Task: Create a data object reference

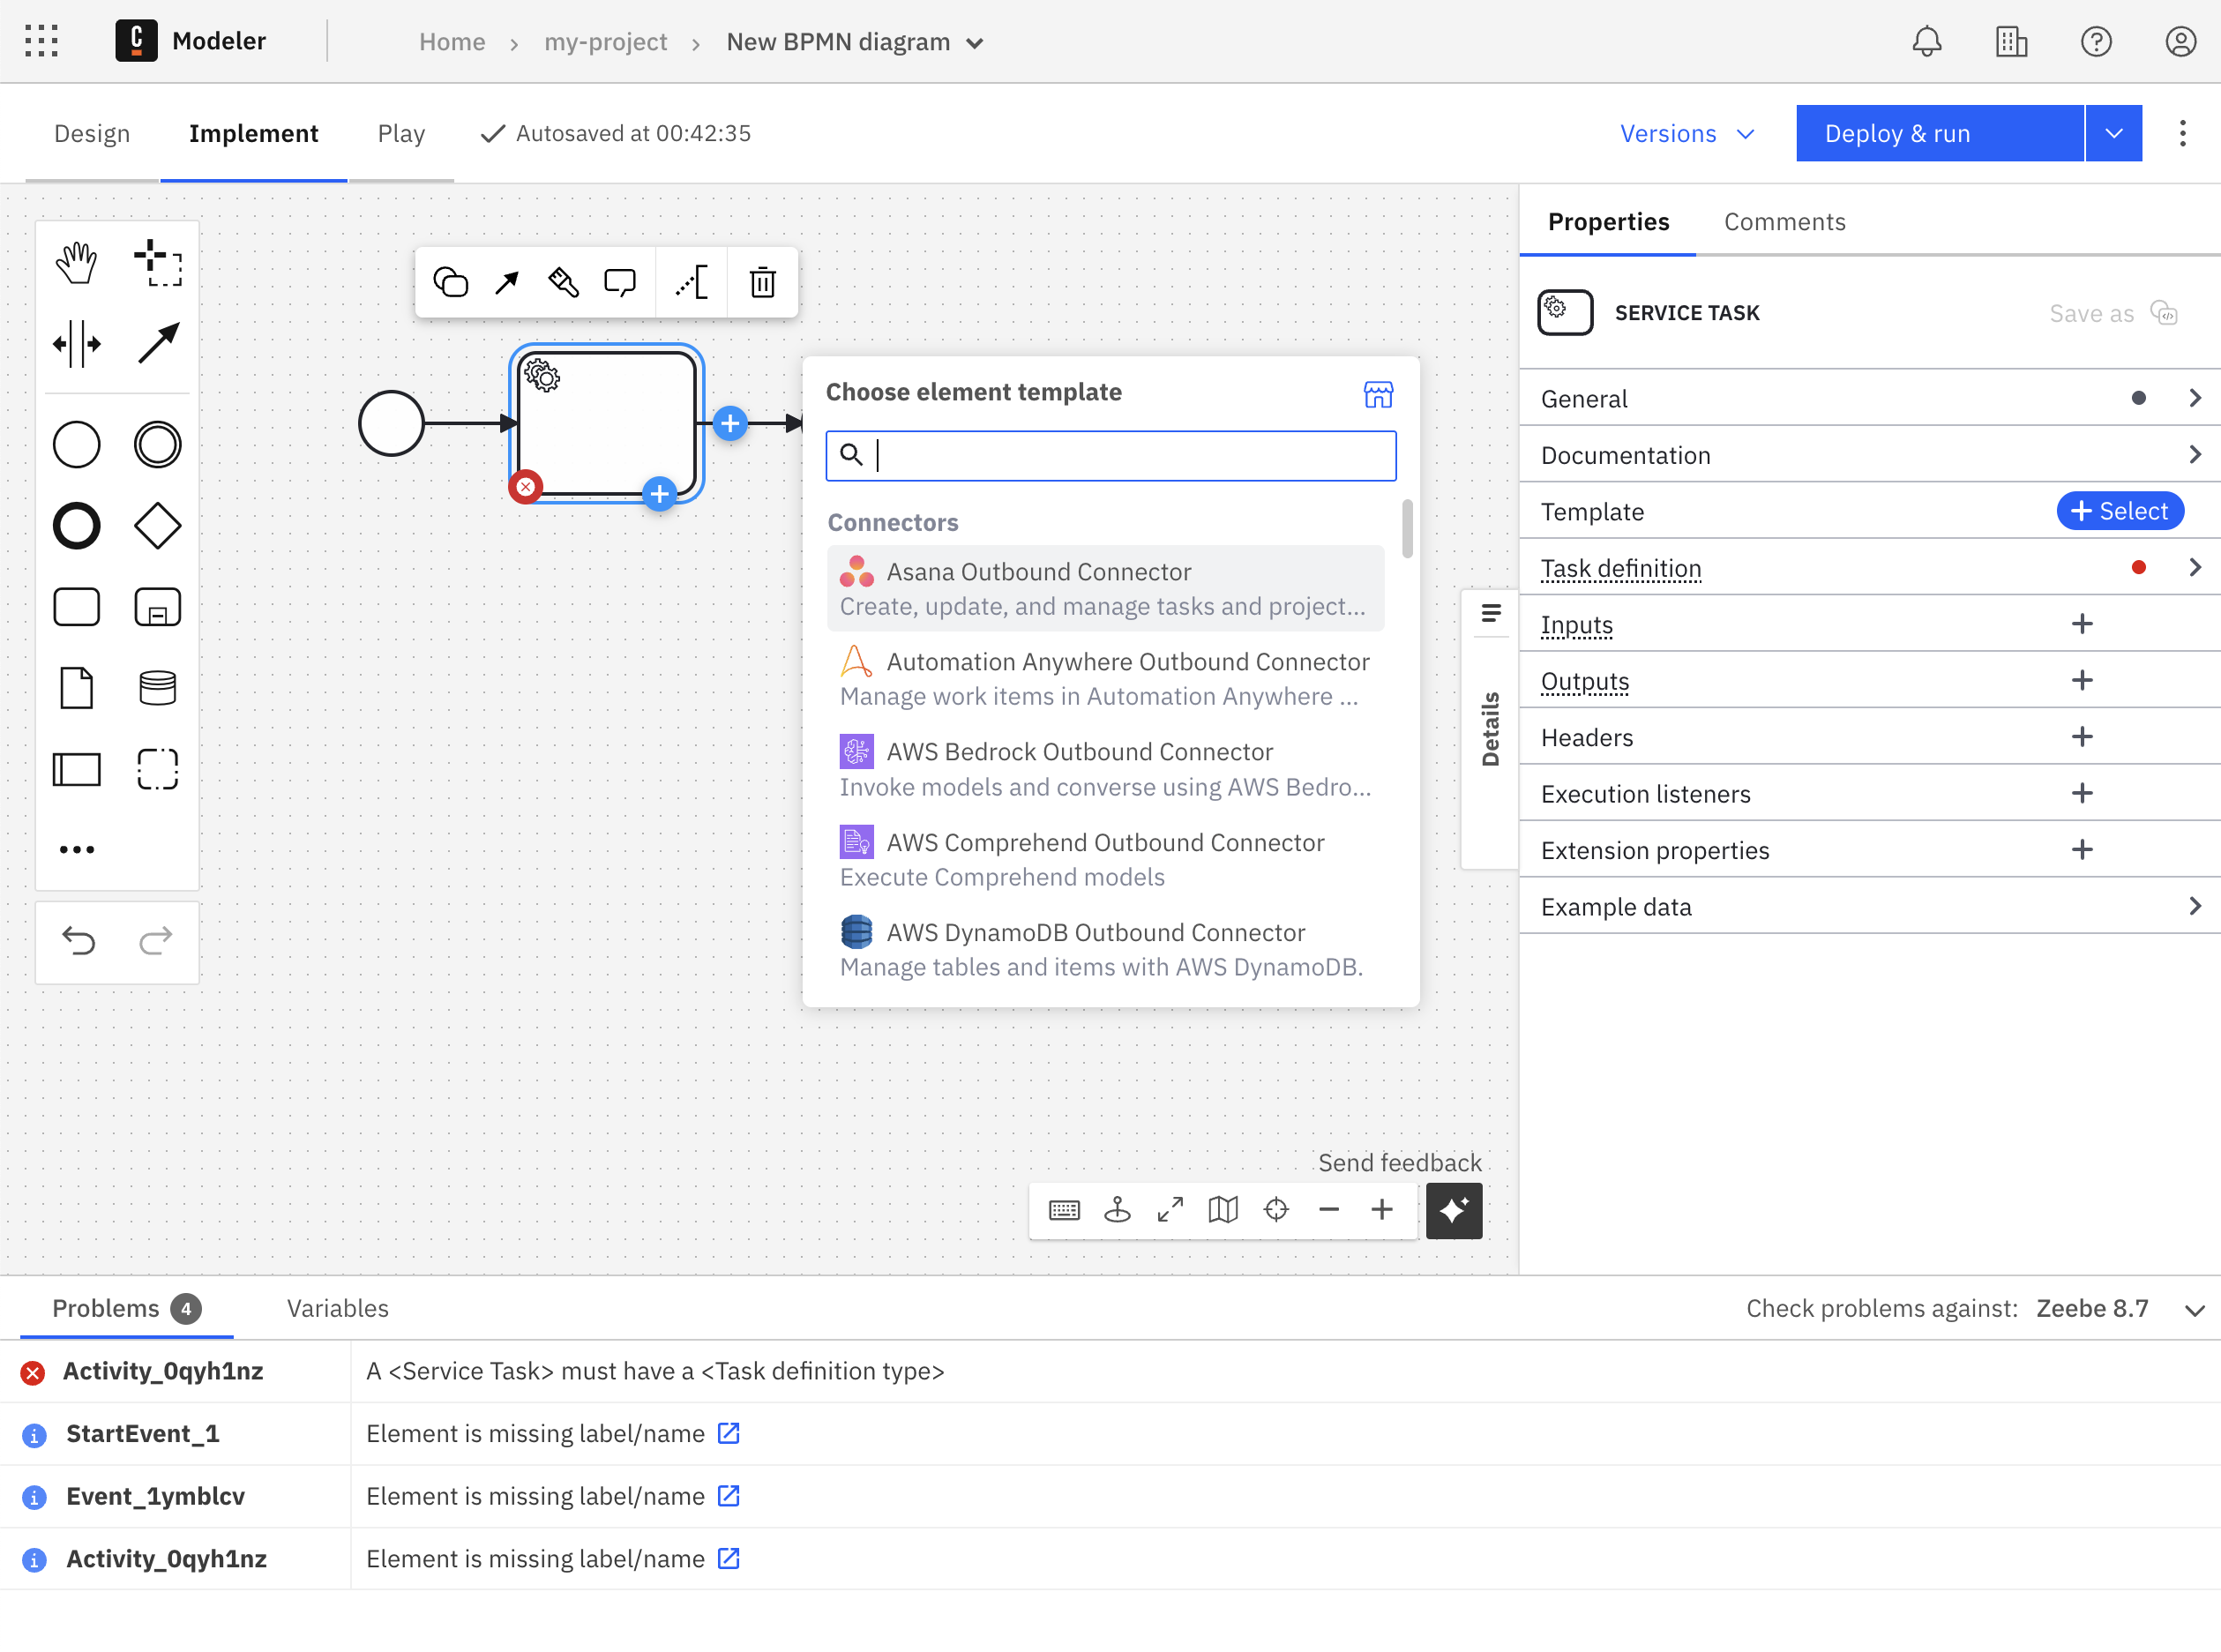Action: [76, 687]
